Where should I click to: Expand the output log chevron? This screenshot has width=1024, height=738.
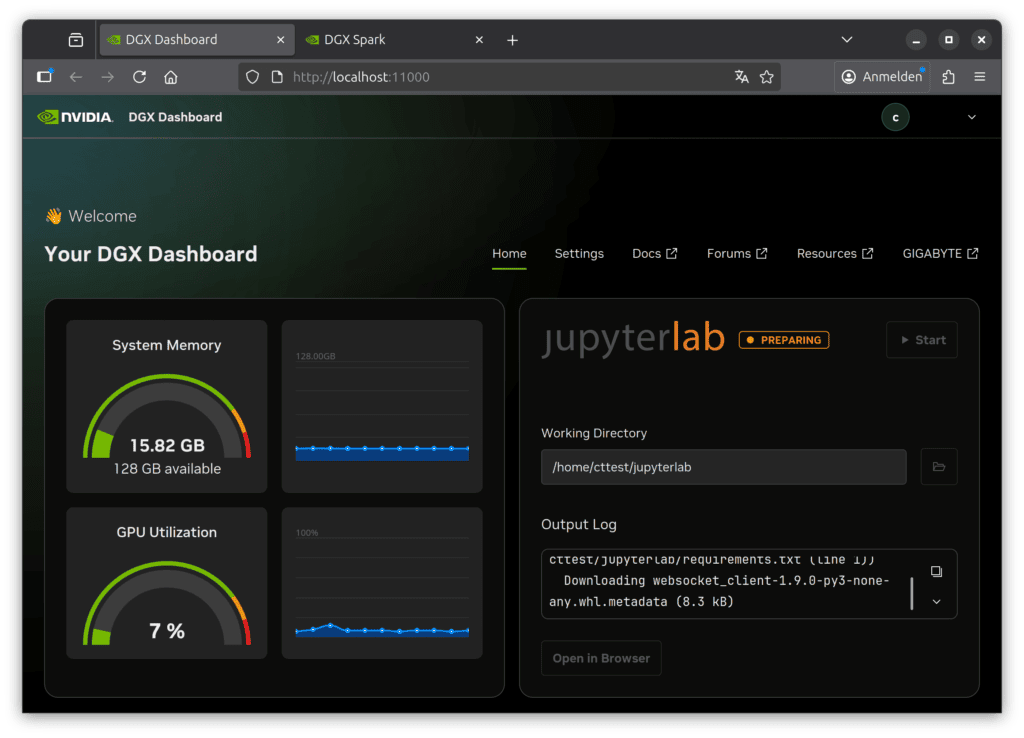(x=936, y=602)
